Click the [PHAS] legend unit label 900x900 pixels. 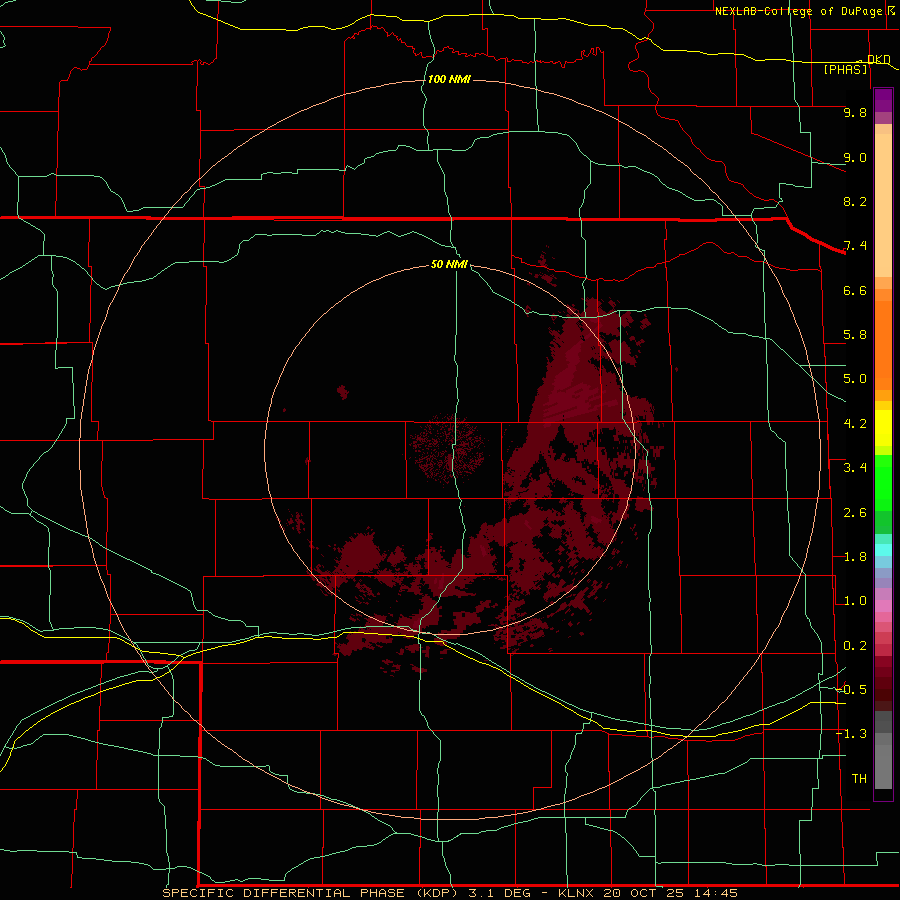(845, 69)
